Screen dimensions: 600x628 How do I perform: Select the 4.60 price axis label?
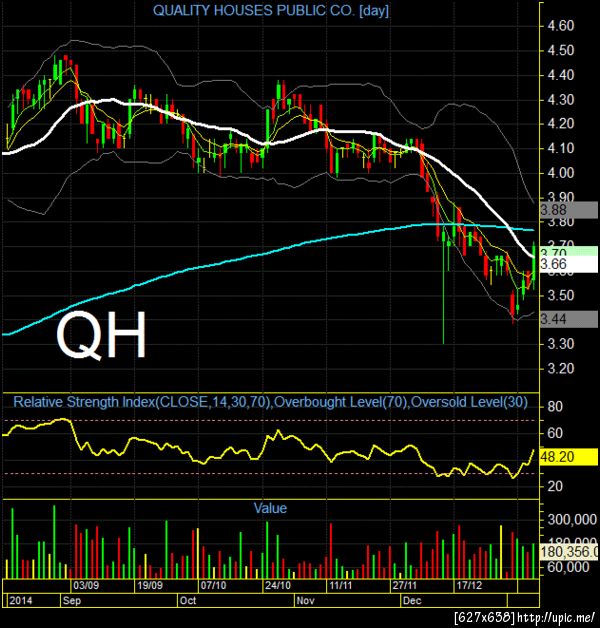[561, 26]
